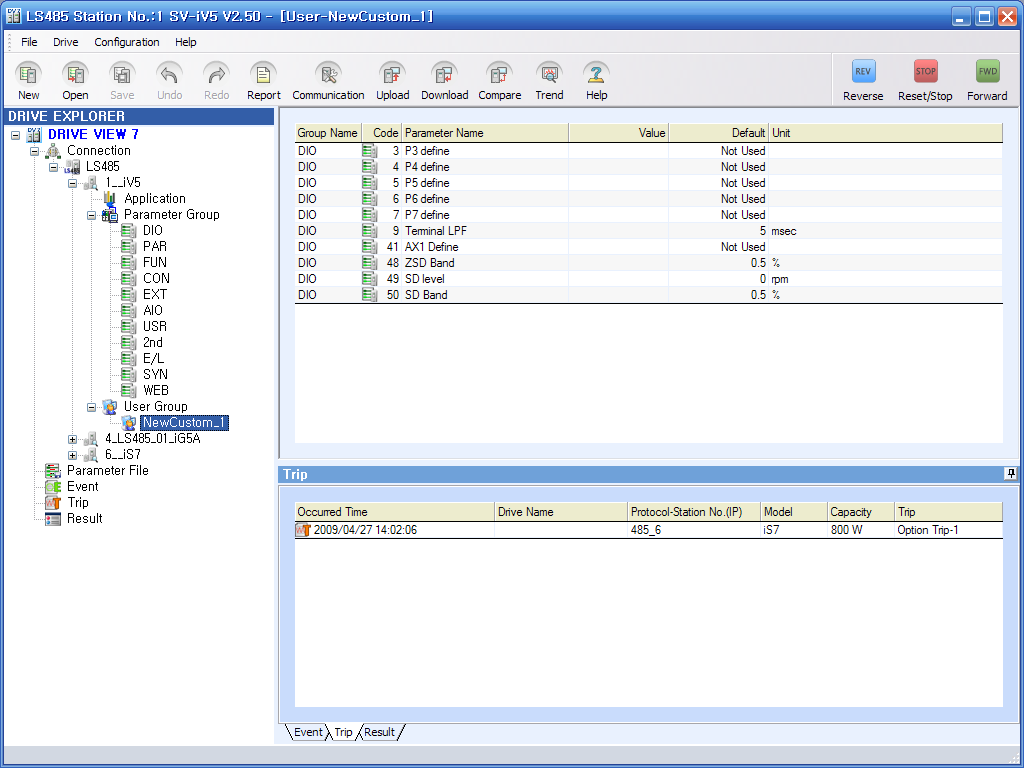Collapse the Parameter Group node
The image size is (1024, 768).
click(92, 215)
